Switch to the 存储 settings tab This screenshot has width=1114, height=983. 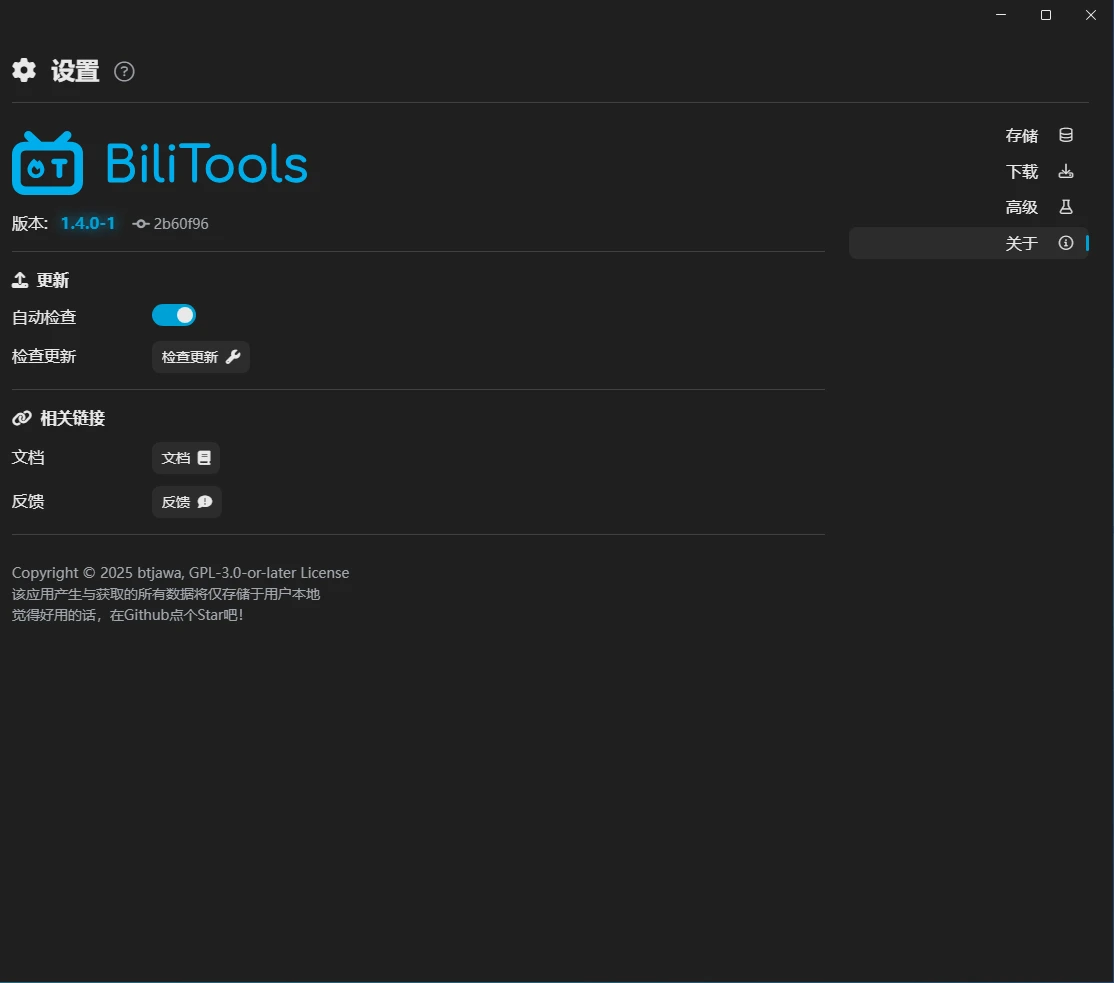(x=1022, y=136)
